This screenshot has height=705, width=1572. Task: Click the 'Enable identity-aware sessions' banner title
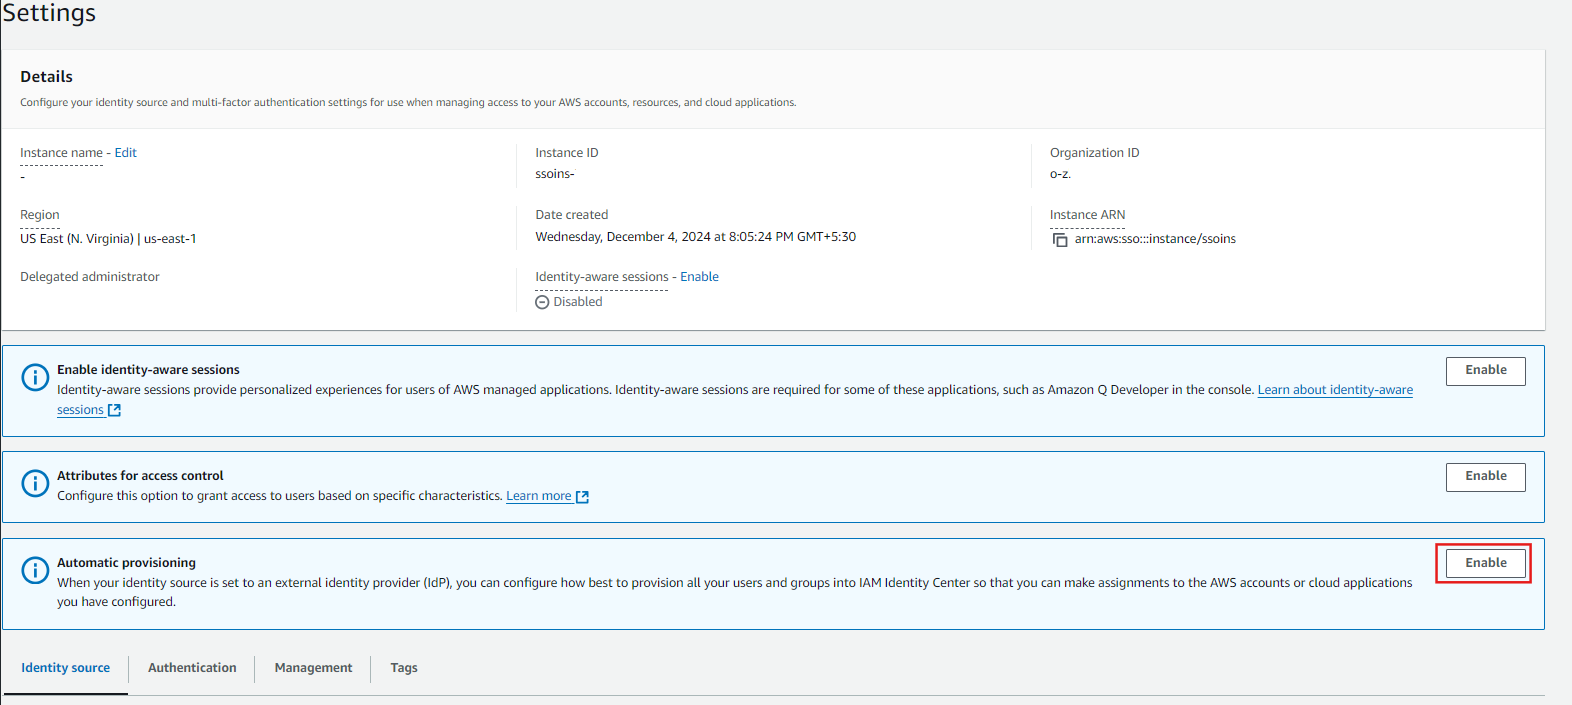(148, 370)
